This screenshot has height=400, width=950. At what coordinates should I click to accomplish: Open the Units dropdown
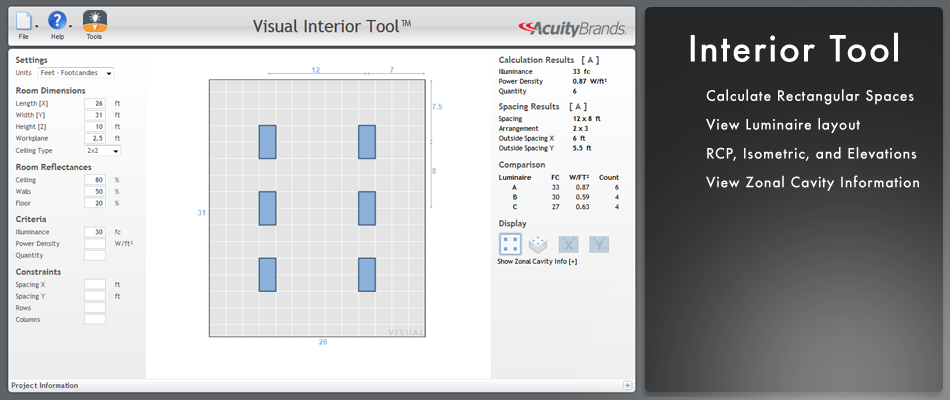click(76, 73)
